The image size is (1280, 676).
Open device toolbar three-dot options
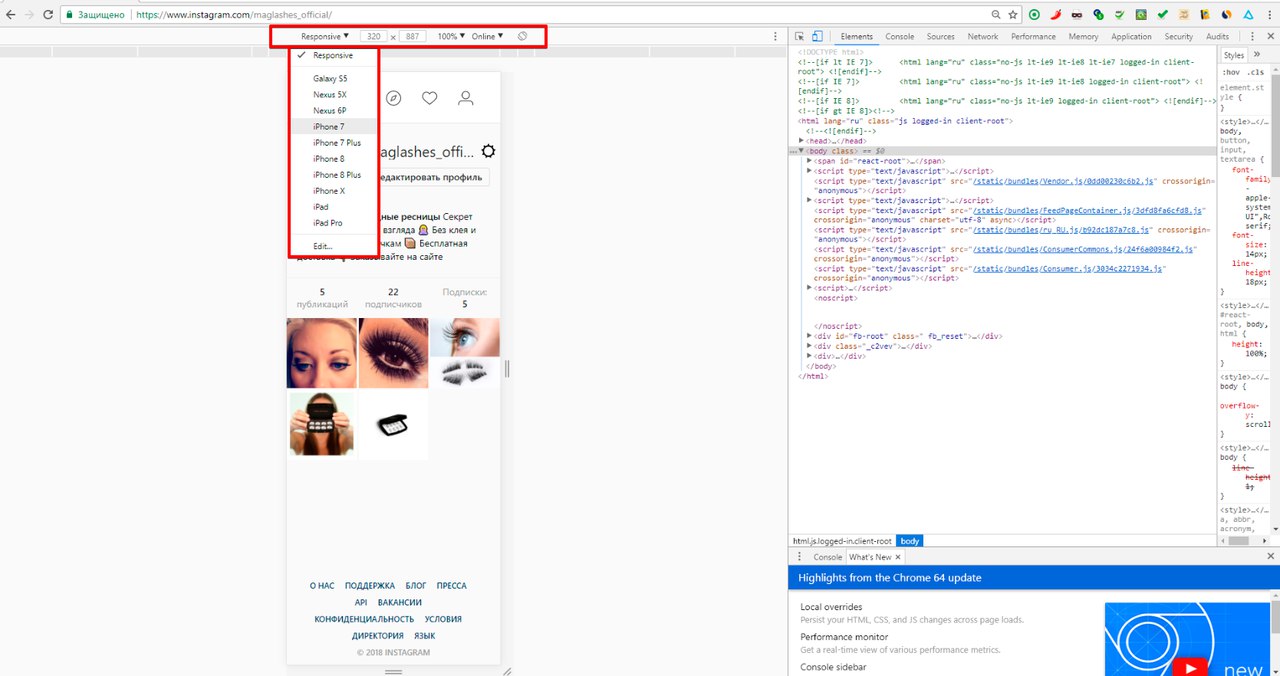775,36
